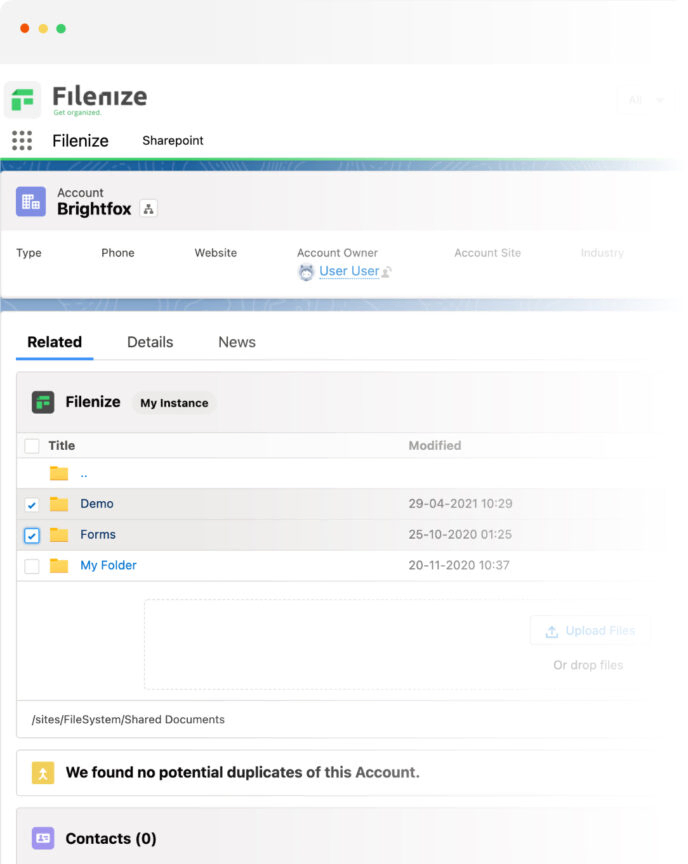Click the Website field label
This screenshot has width=688, height=864.
(x=215, y=253)
